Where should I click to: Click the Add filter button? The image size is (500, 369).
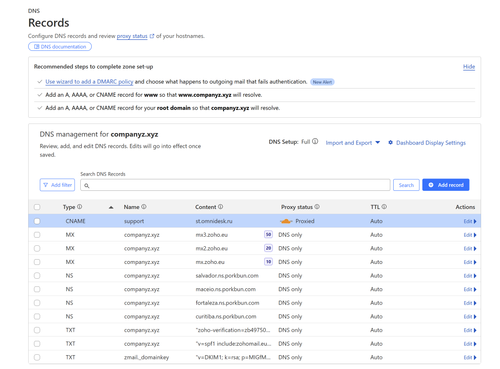click(57, 185)
